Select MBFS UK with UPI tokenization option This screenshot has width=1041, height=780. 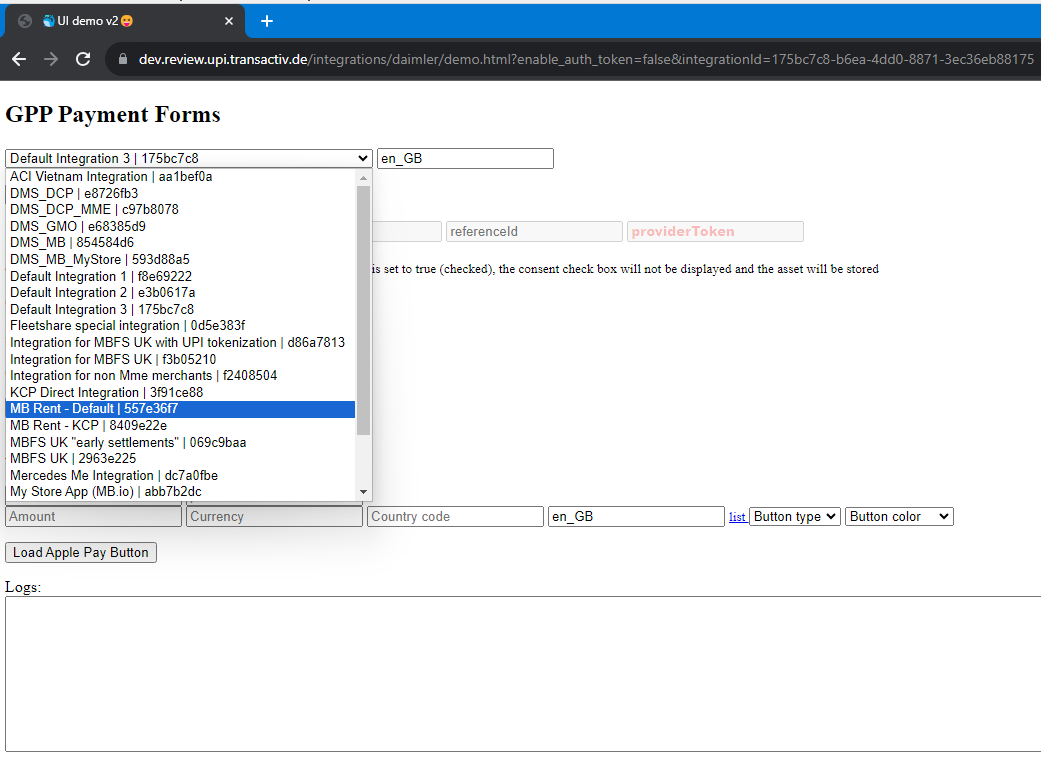(x=181, y=343)
